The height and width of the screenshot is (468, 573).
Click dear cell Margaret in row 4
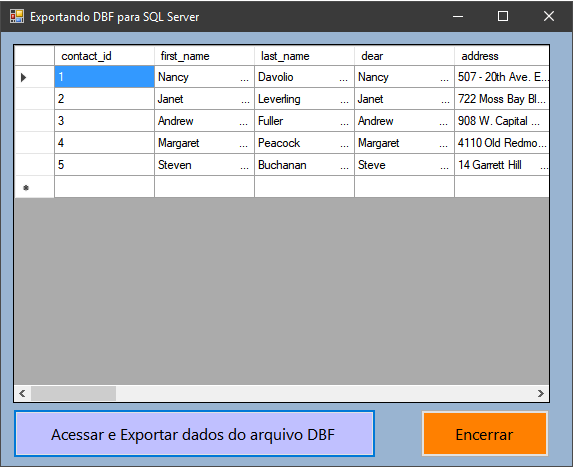click(405, 143)
